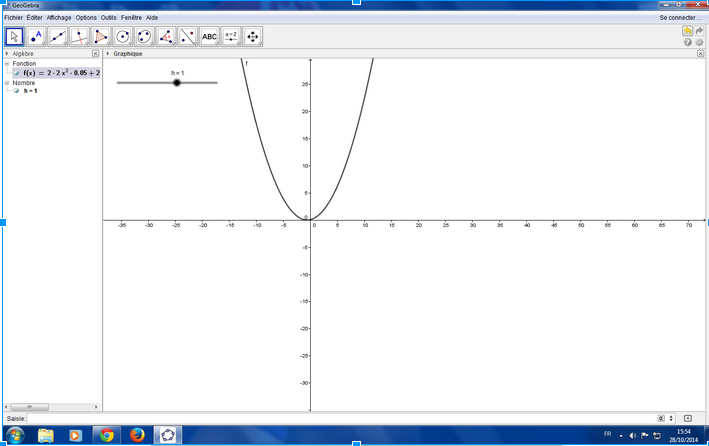Click the h slider handle
The width and height of the screenshot is (709, 446).
[x=177, y=83]
